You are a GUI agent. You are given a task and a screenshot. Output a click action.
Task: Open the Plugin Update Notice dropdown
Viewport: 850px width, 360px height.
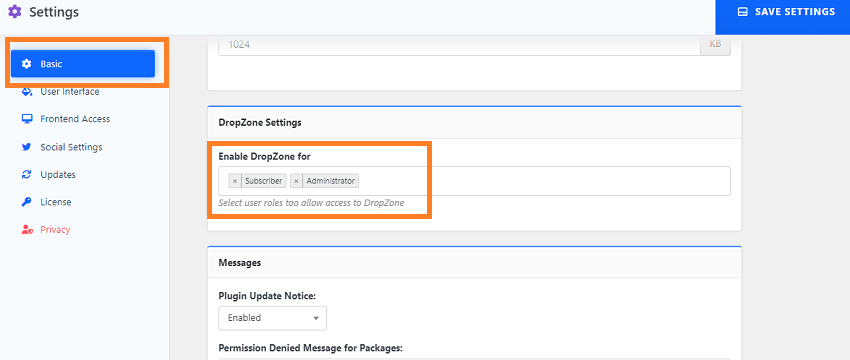pos(273,318)
